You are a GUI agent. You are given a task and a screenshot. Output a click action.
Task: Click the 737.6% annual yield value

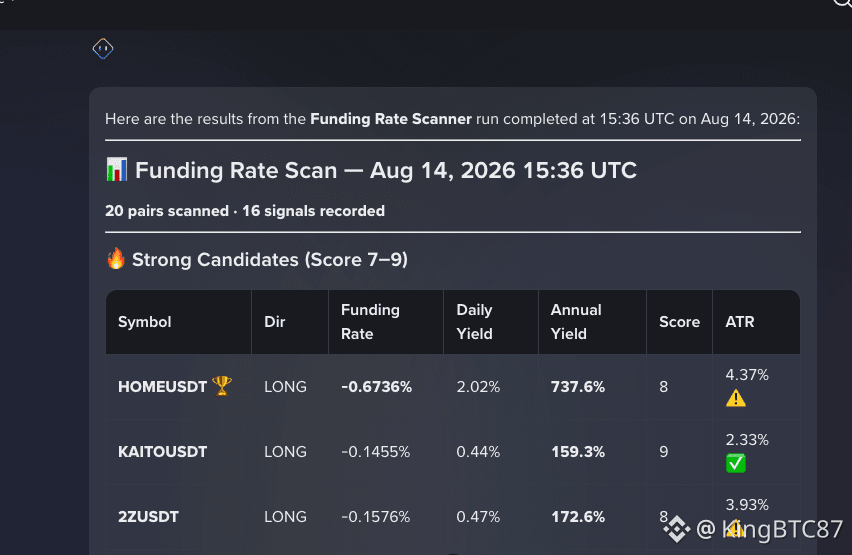pos(578,386)
